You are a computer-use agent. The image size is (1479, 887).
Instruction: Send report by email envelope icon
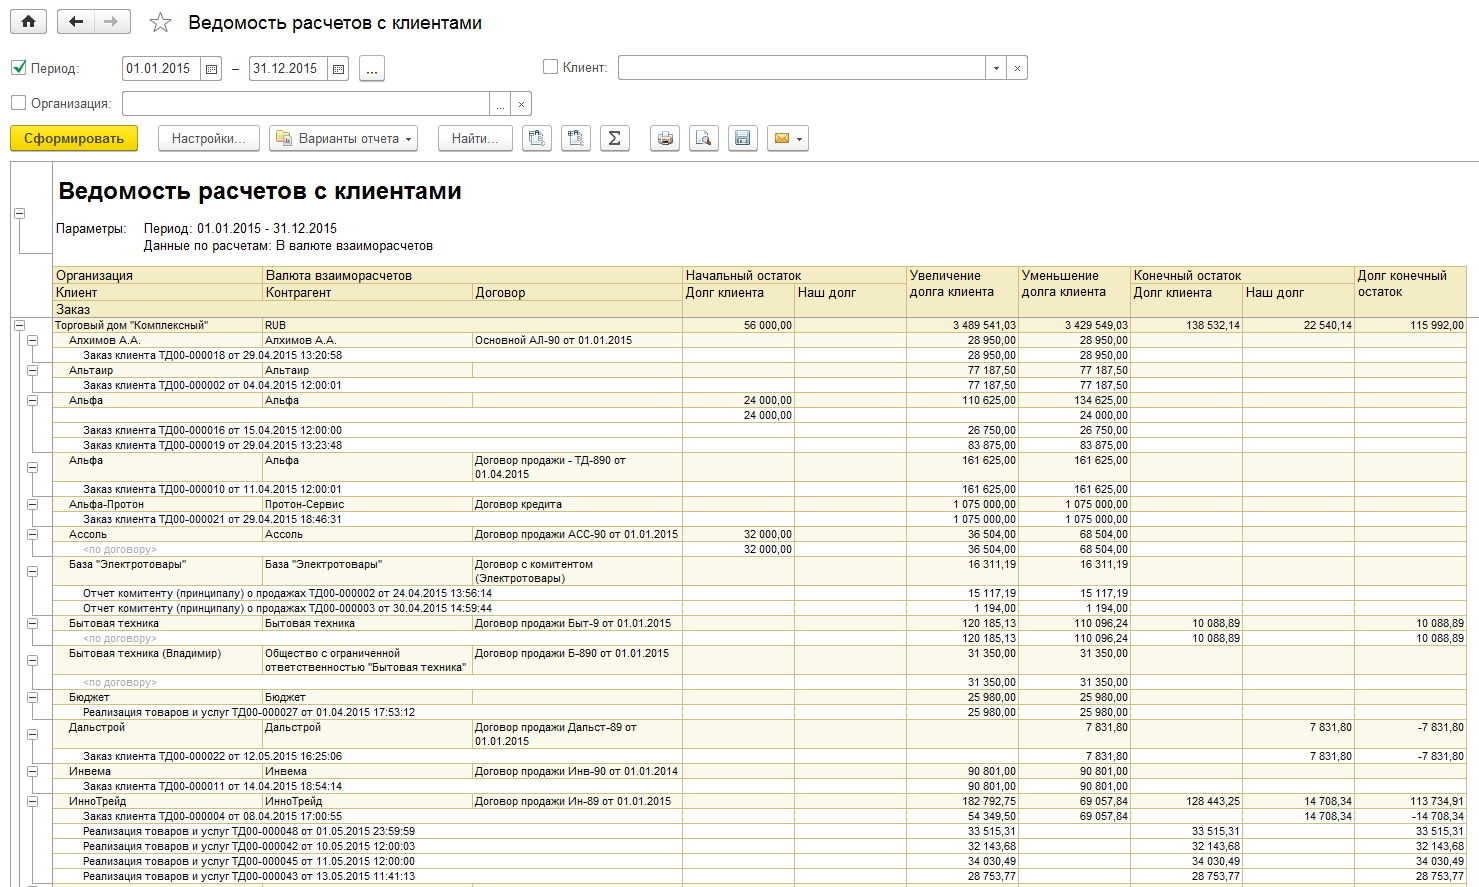782,138
